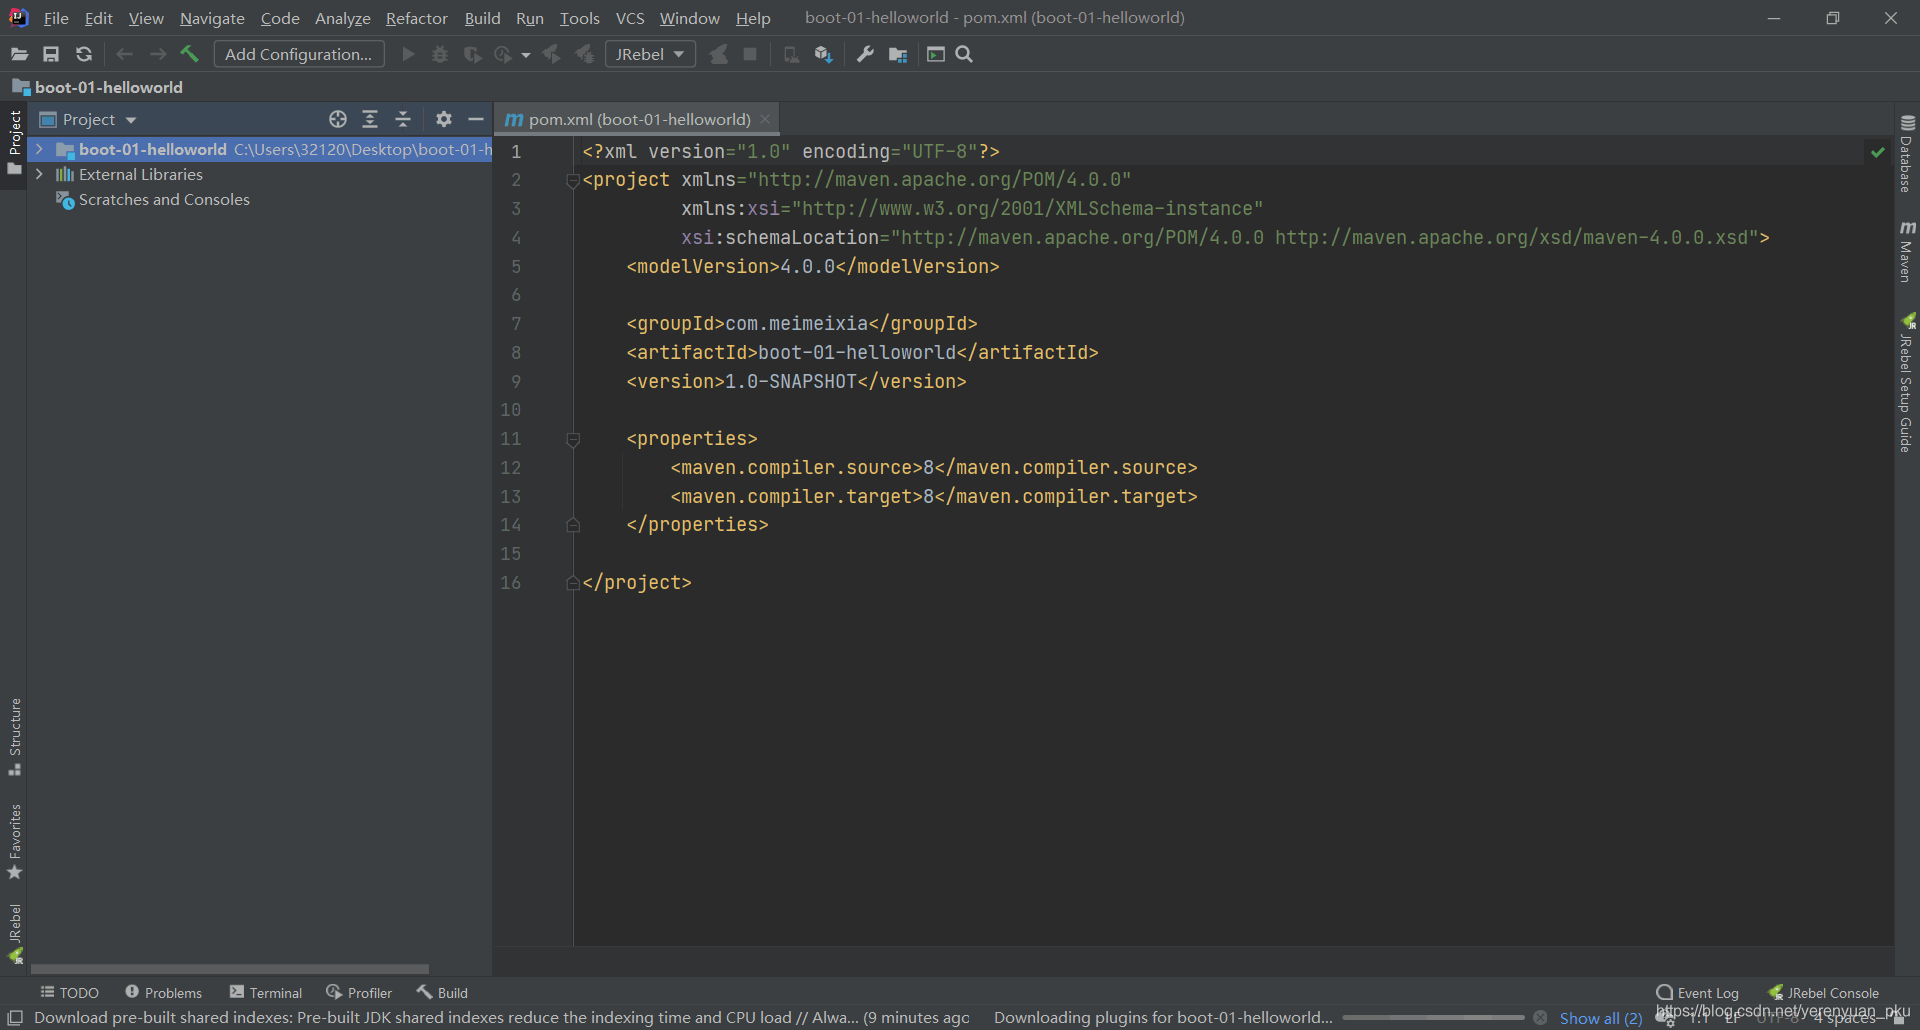This screenshot has width=1920, height=1030.
Task: Click the green inspection checkmark in editor
Action: [x=1878, y=152]
